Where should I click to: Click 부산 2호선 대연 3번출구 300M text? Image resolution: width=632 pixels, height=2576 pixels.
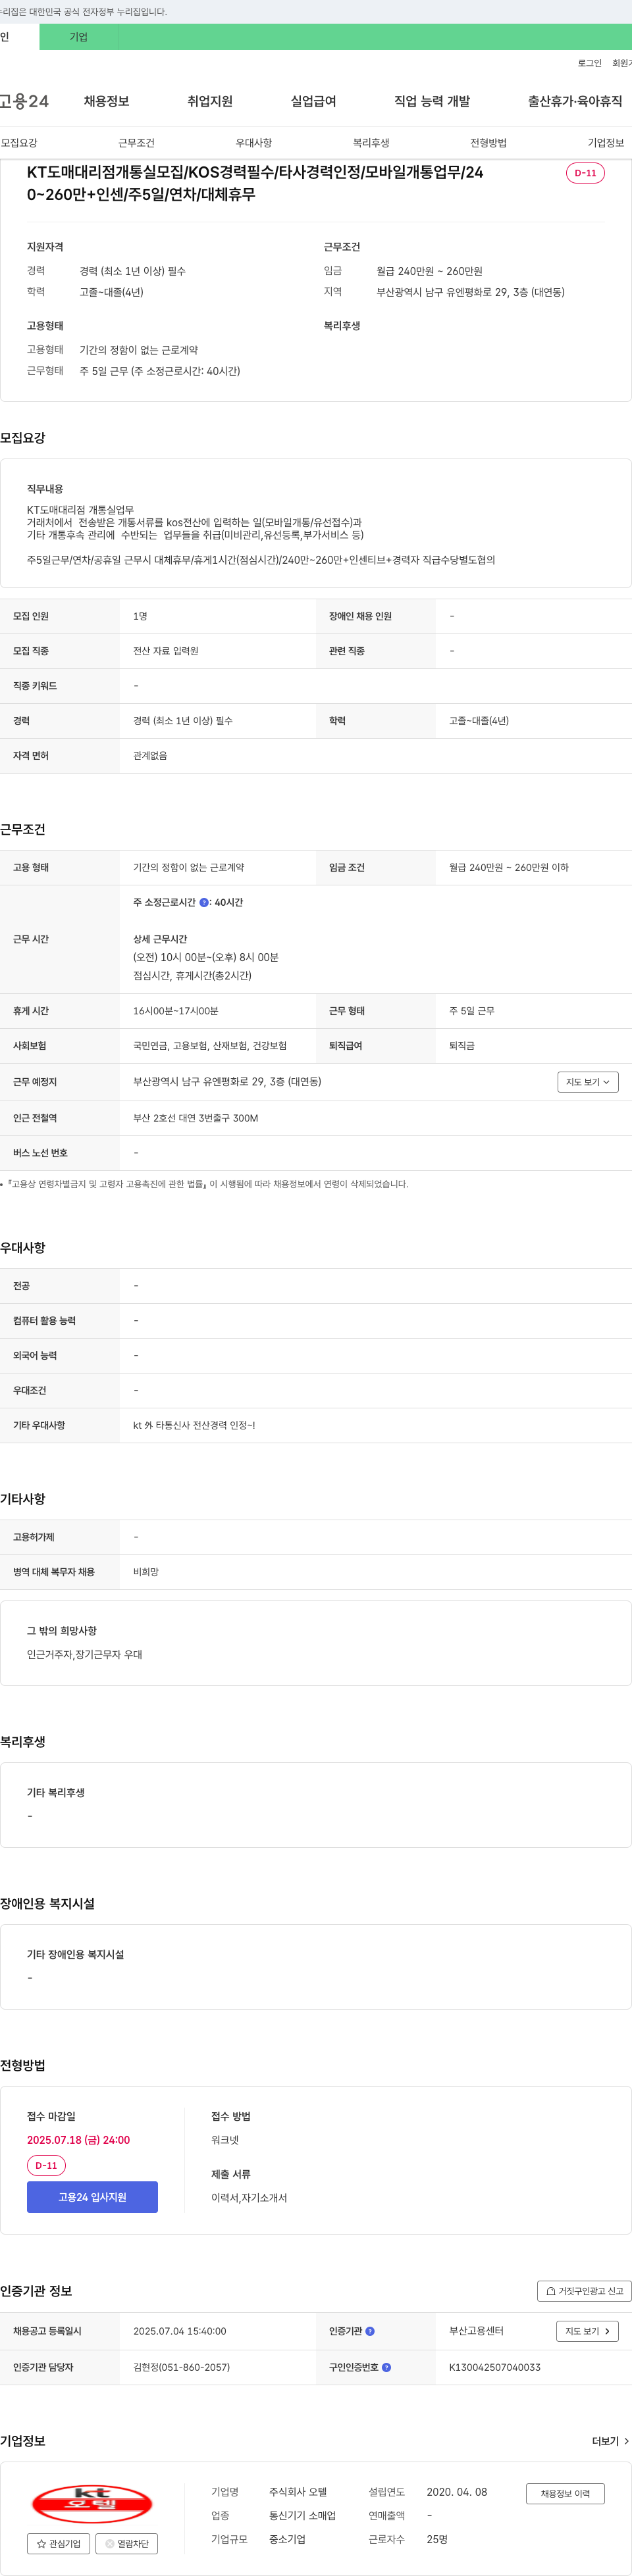[x=196, y=1118]
